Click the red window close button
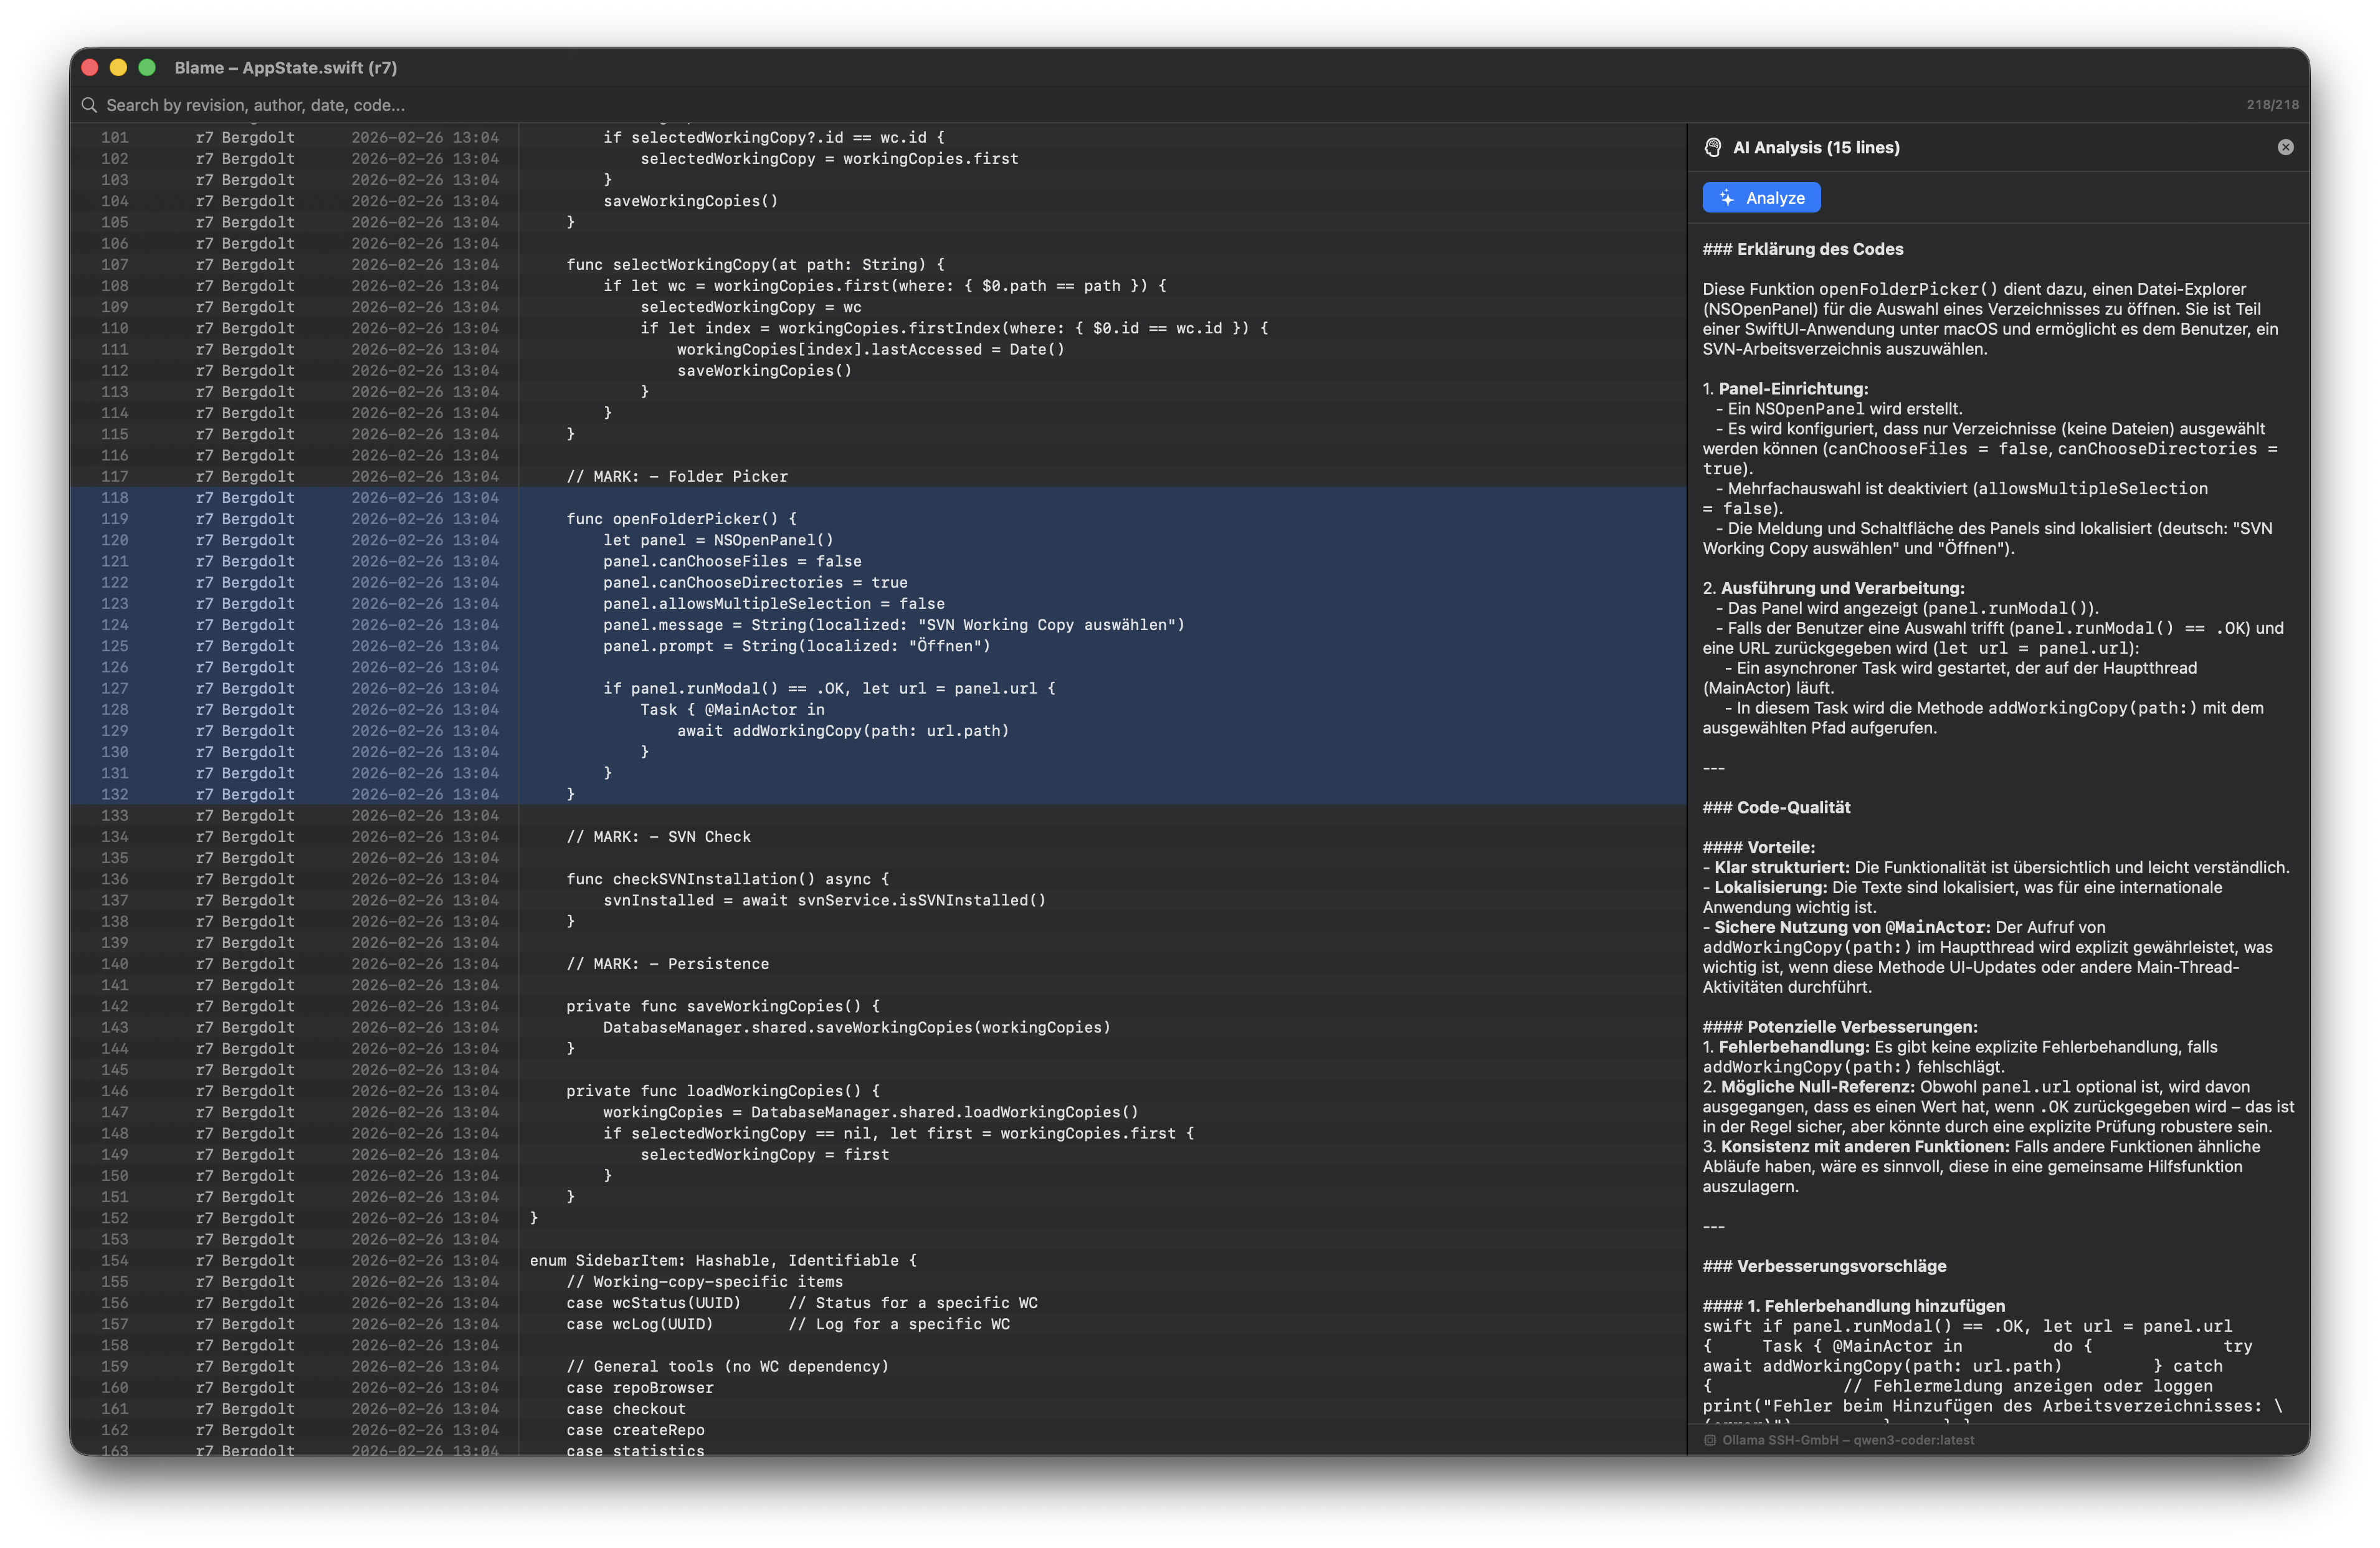 click(90, 67)
